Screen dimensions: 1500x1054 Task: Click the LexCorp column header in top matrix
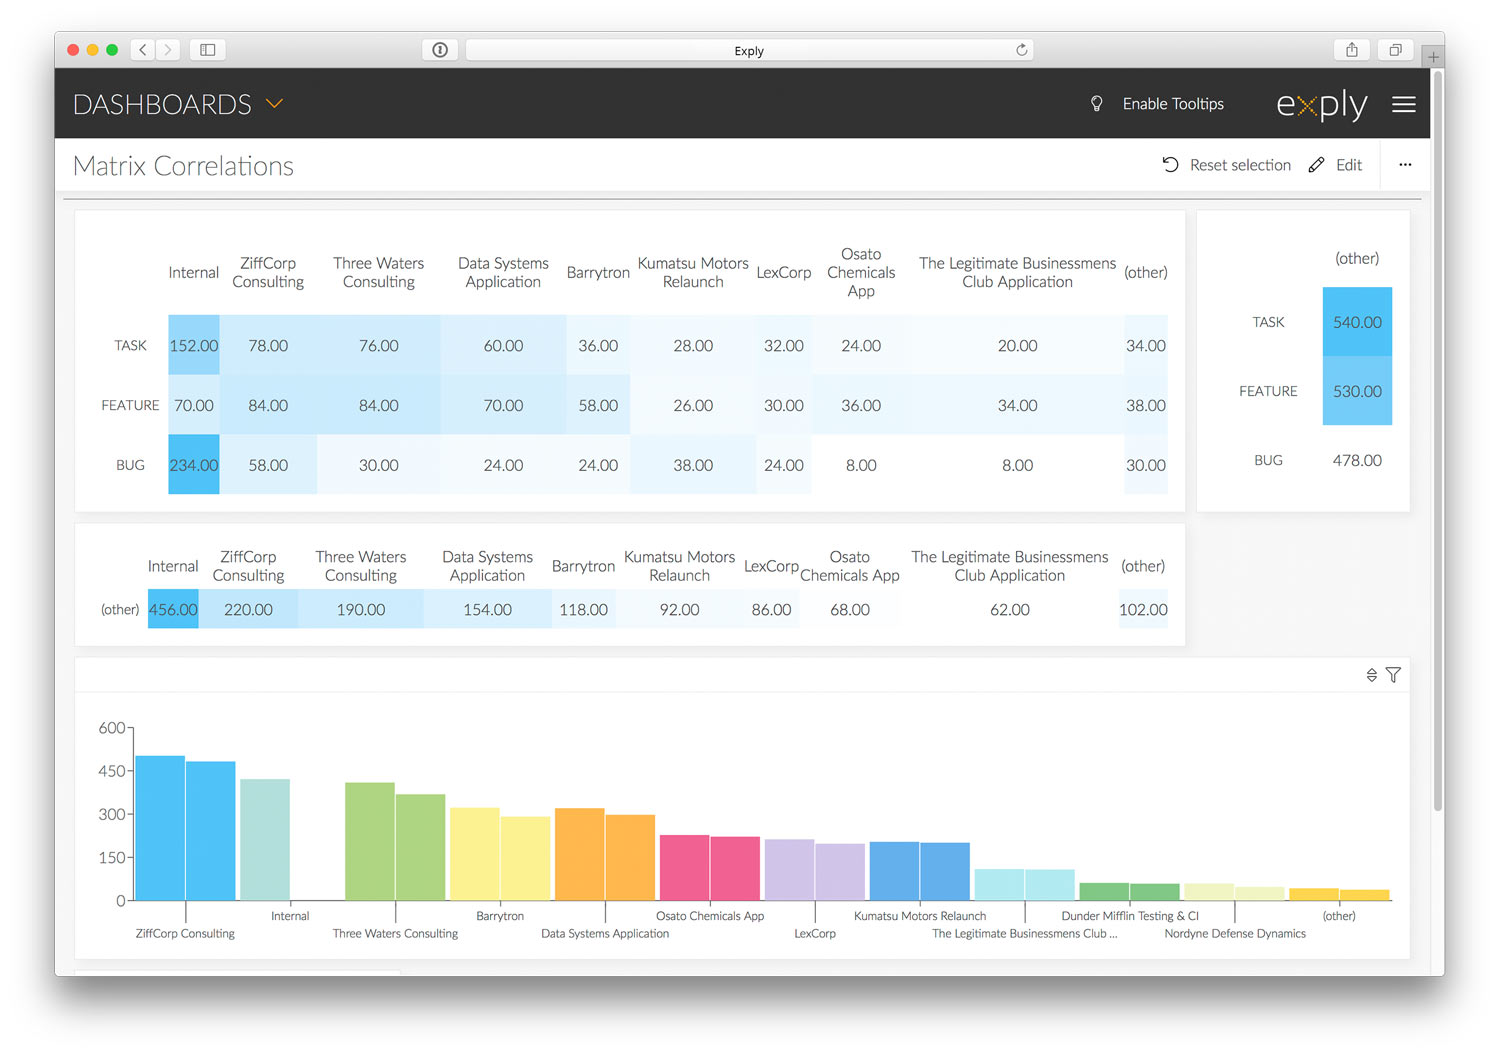pos(784,272)
